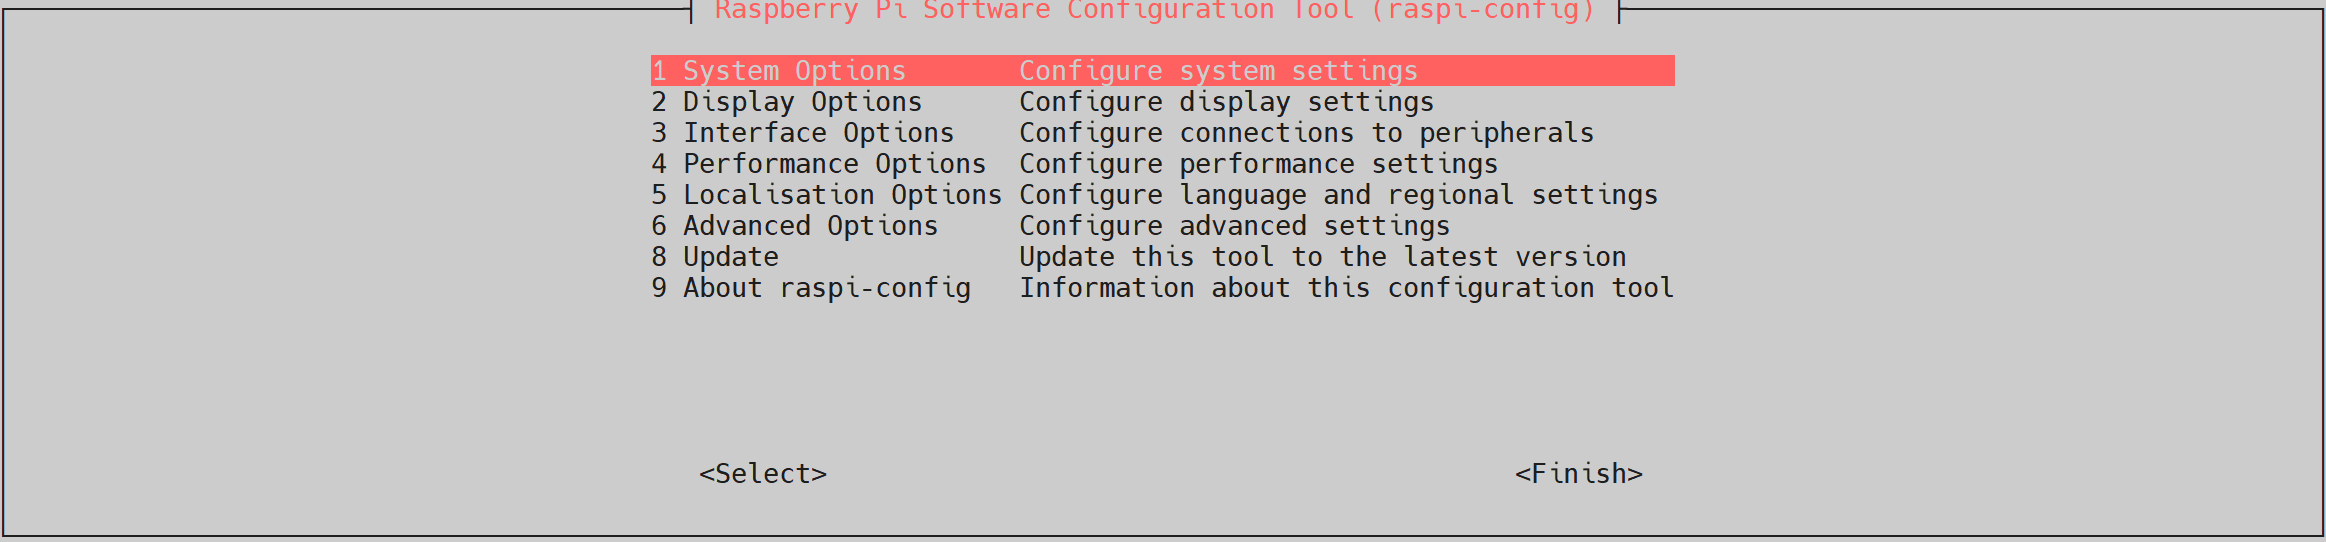This screenshot has height=542, width=2326.
Task: Click the raspi-config window title
Action: (1154, 11)
